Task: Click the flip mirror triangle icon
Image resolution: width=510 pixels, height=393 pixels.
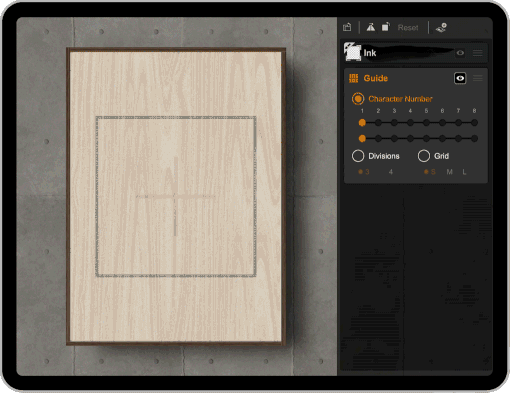Action: tap(371, 27)
